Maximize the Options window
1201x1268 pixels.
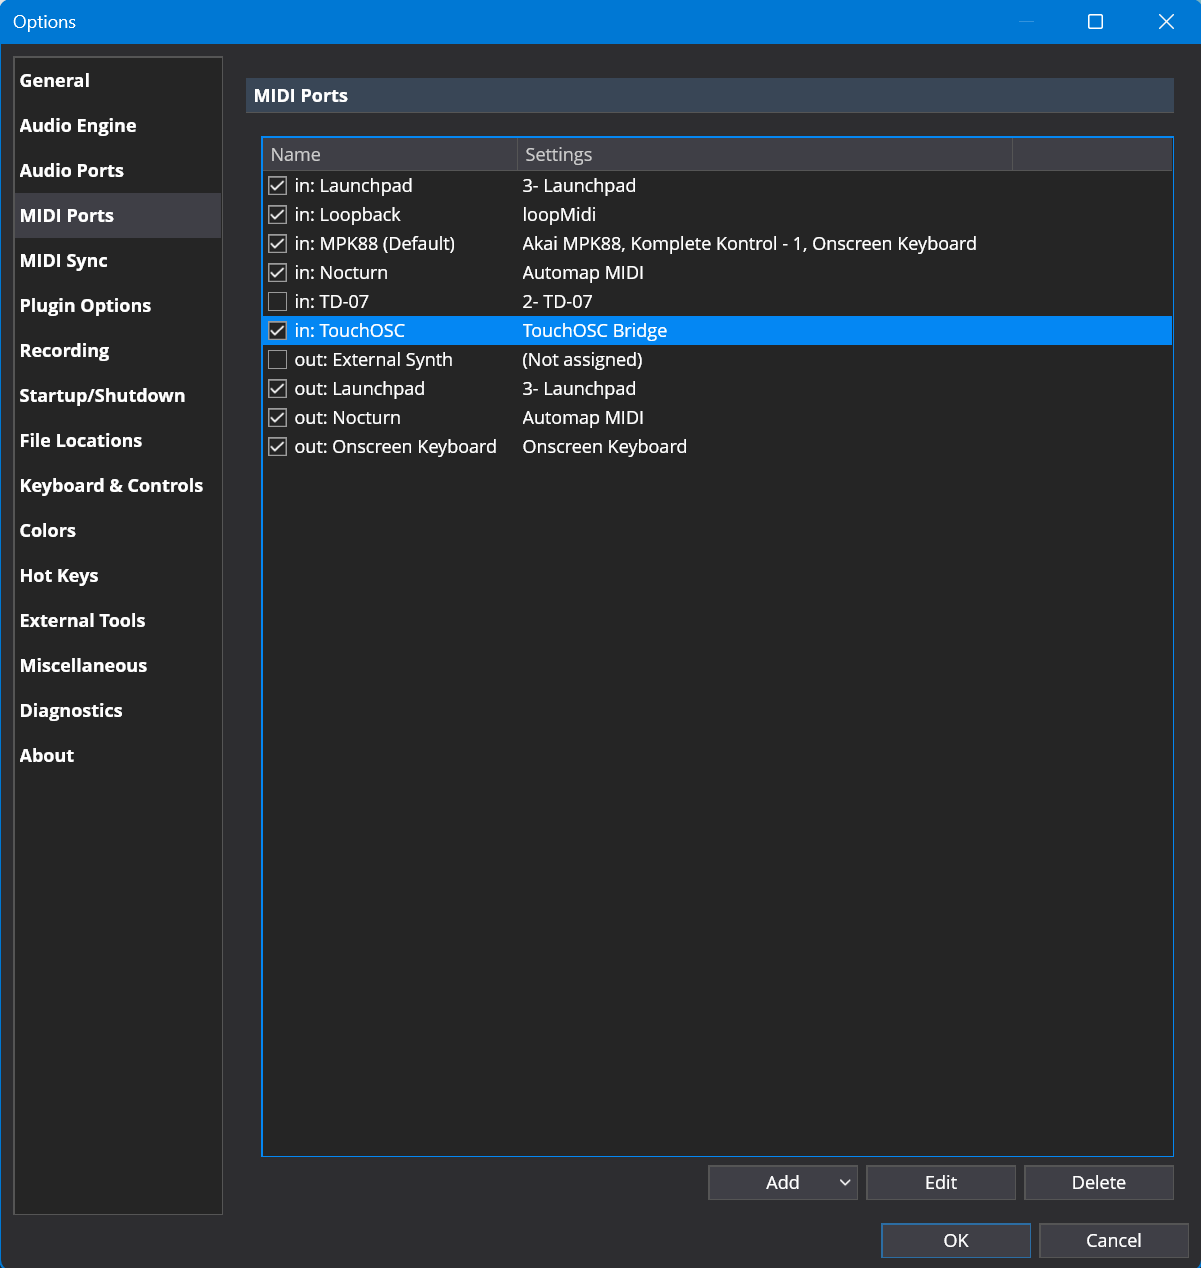coord(1095,22)
